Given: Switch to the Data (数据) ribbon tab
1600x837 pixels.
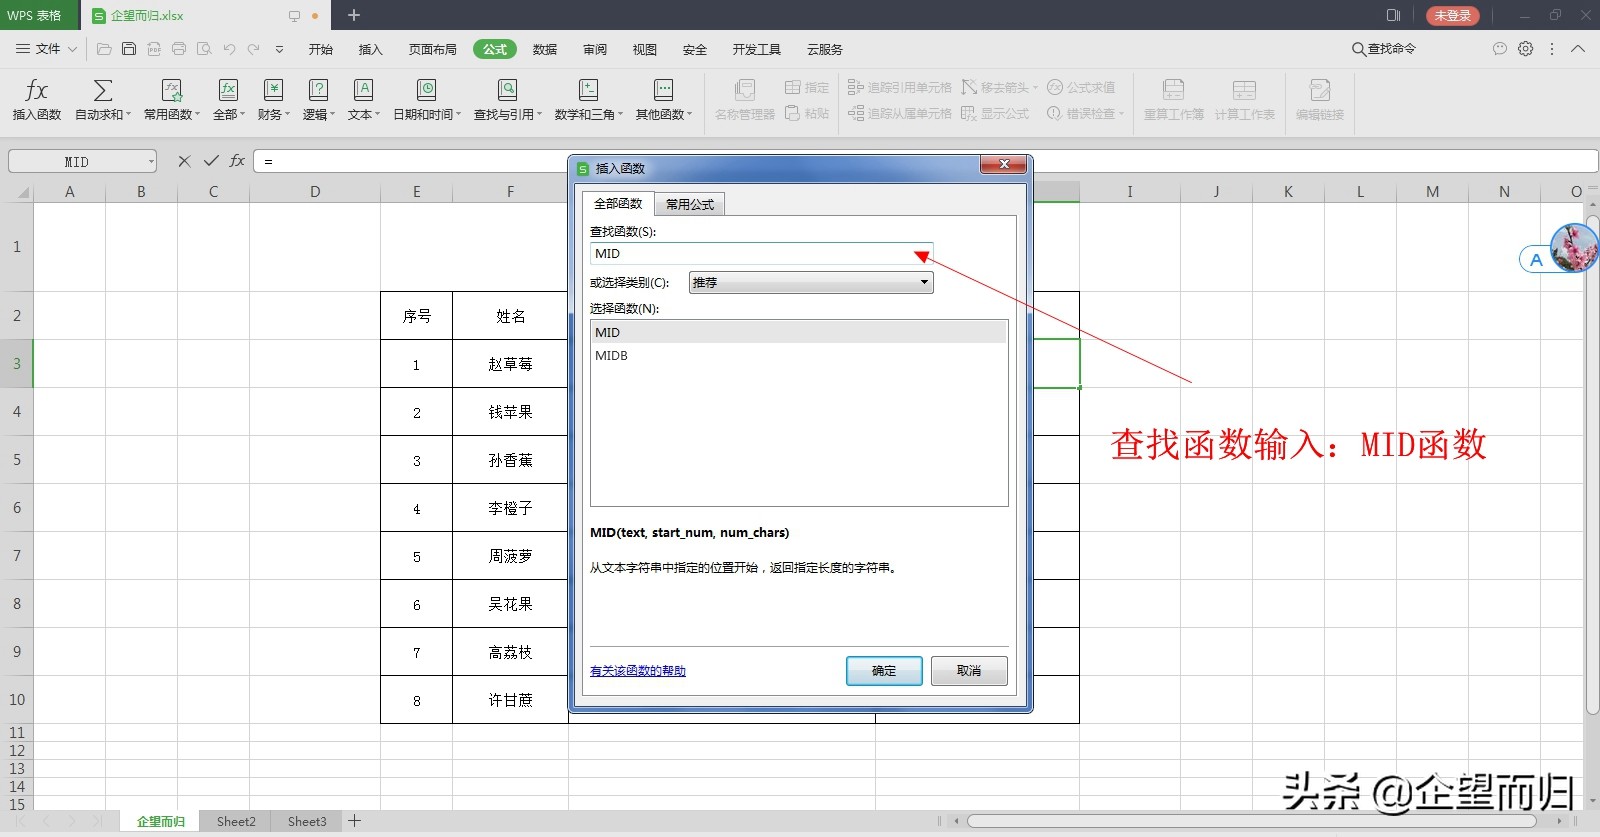Looking at the screenshot, I should [x=545, y=49].
